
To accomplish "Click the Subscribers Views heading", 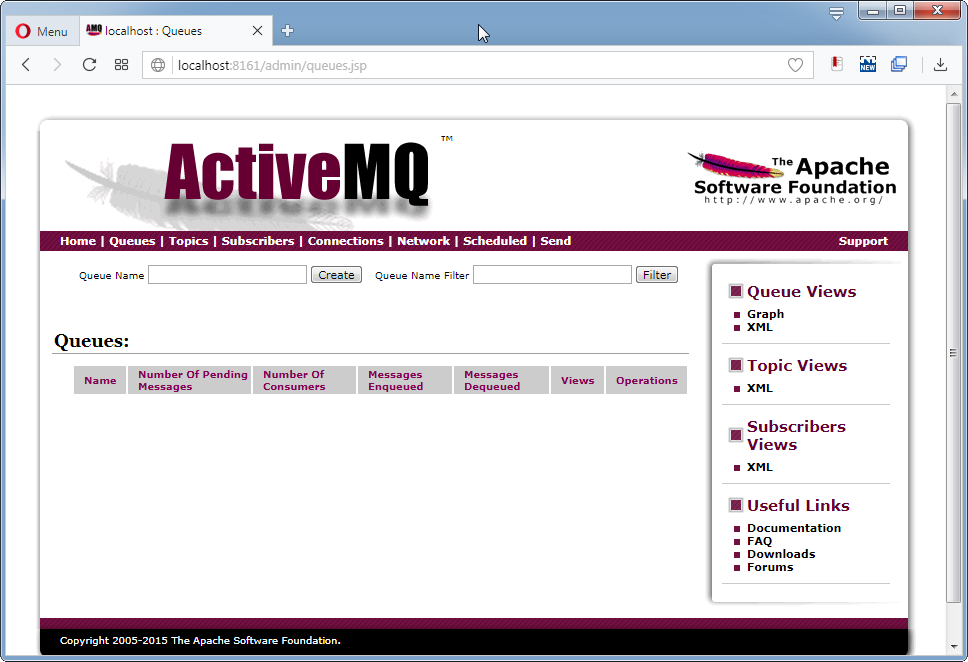I will 796,435.
